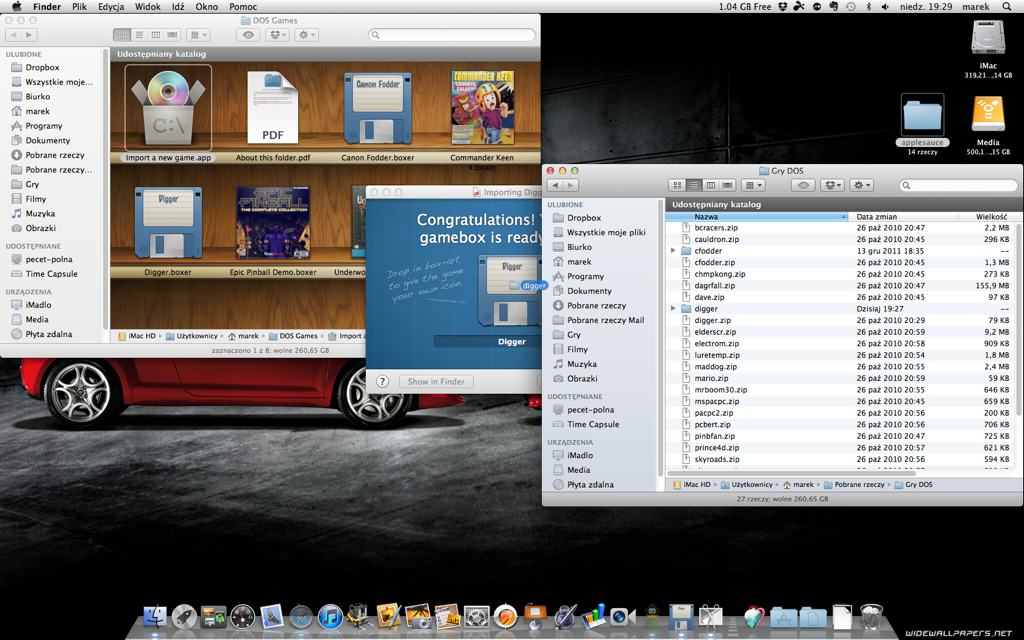Switch Gry DOS window to column view

[710, 185]
